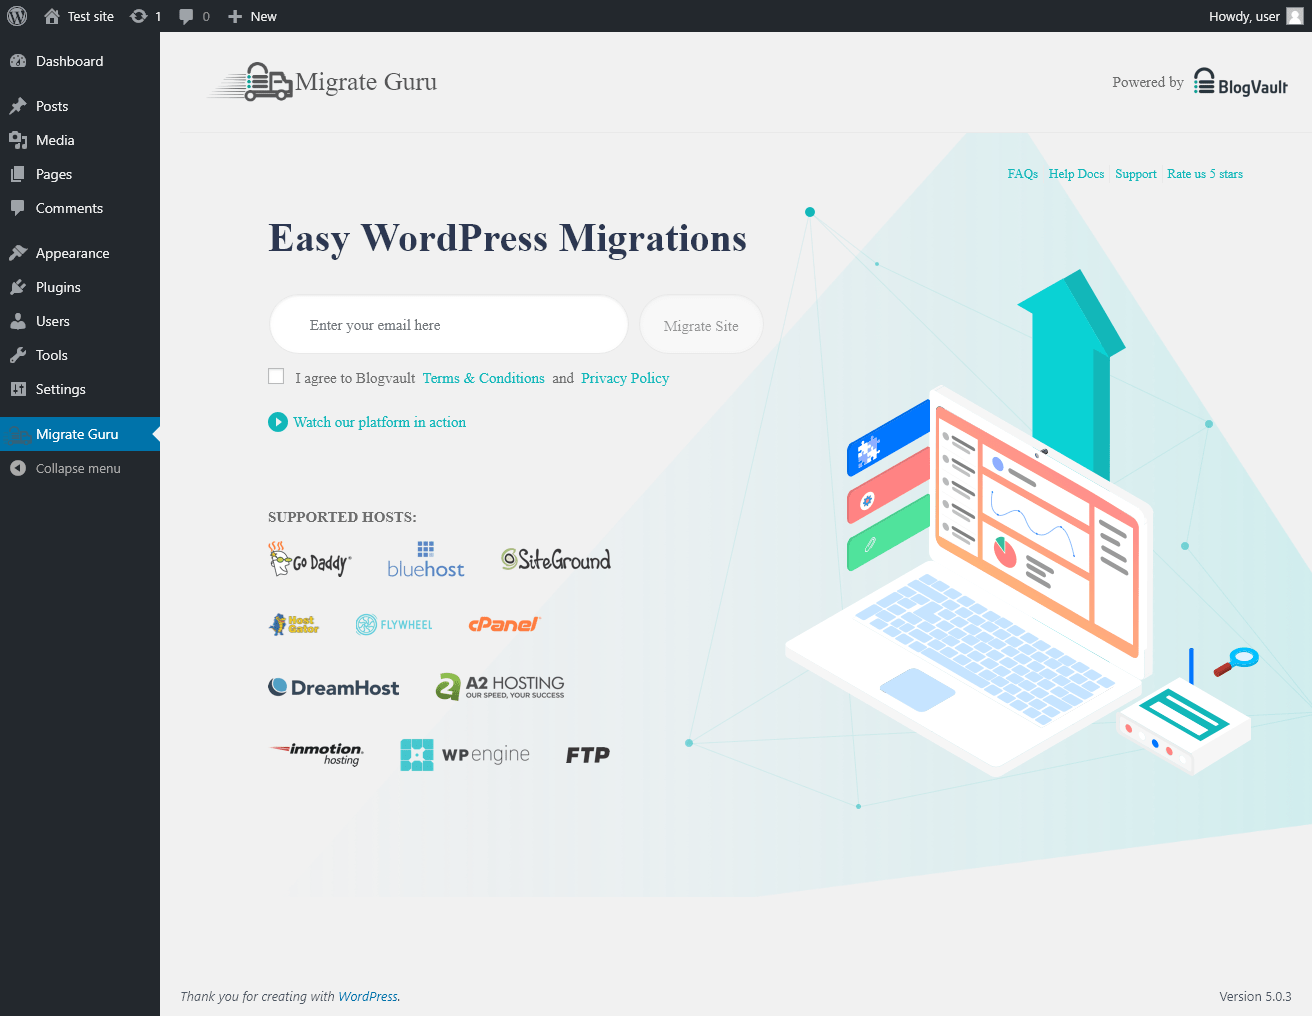This screenshot has height=1016, width=1312.
Task: Open the comments bubble icon in admin bar
Action: (186, 16)
